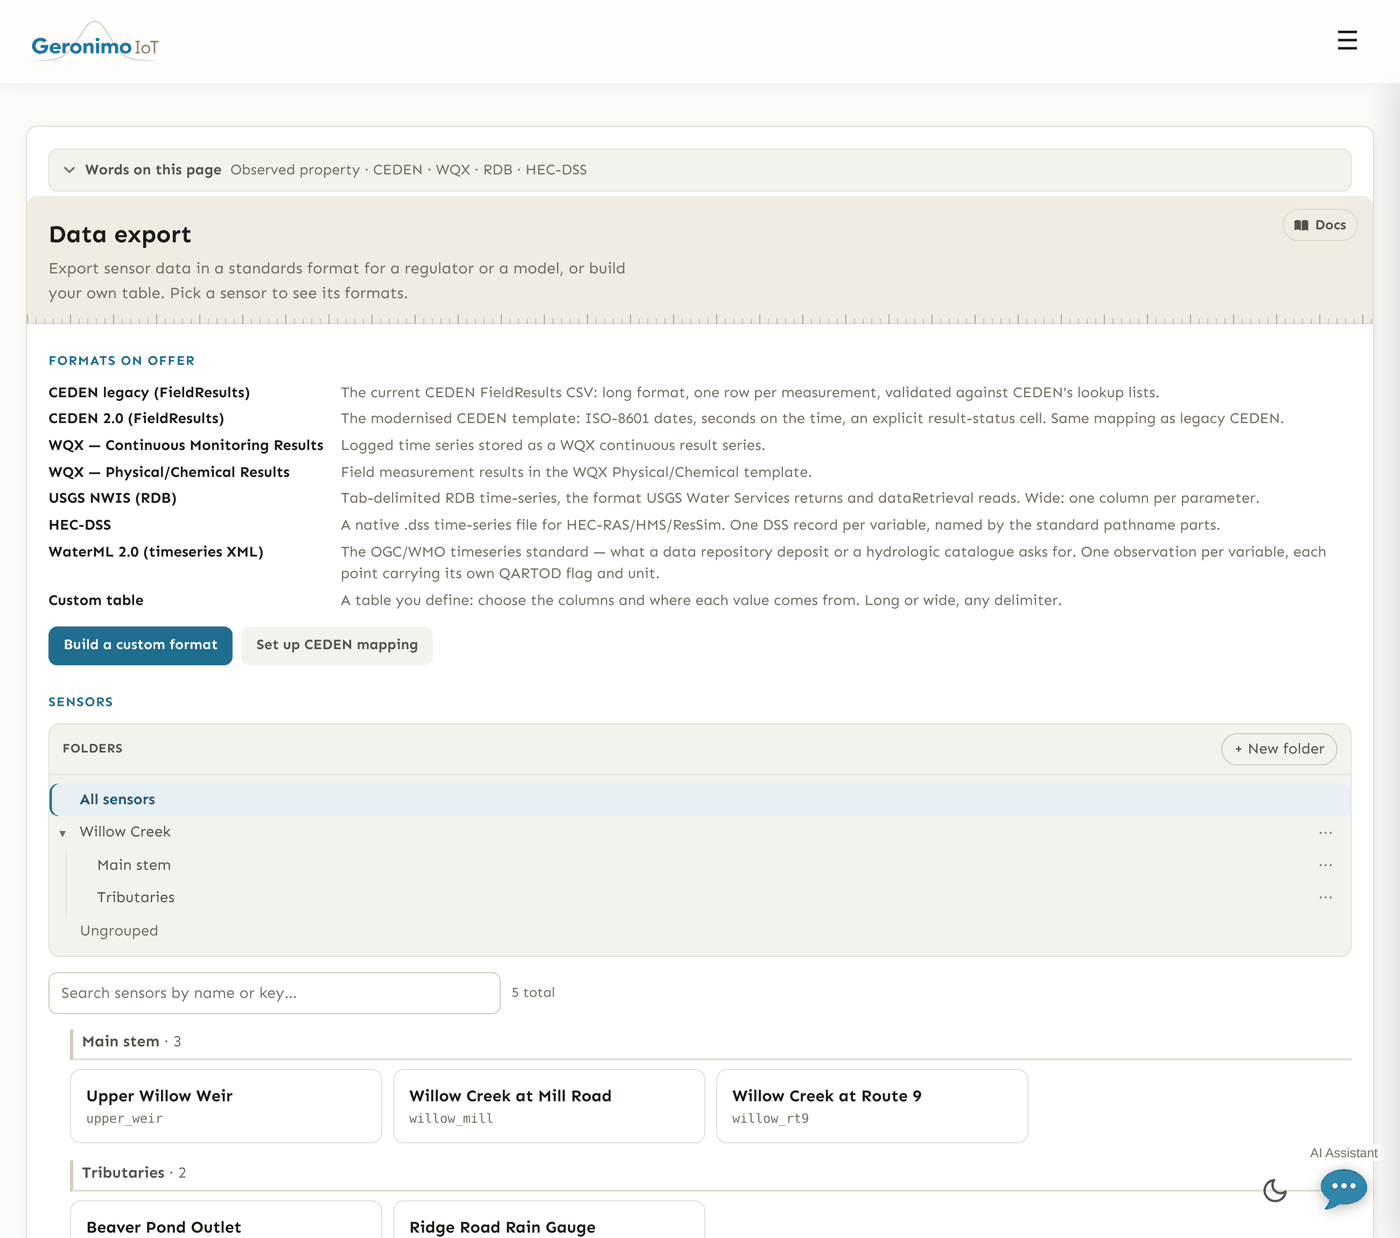The width and height of the screenshot is (1400, 1238).
Task: Open the Docs link
Action: pos(1320,225)
